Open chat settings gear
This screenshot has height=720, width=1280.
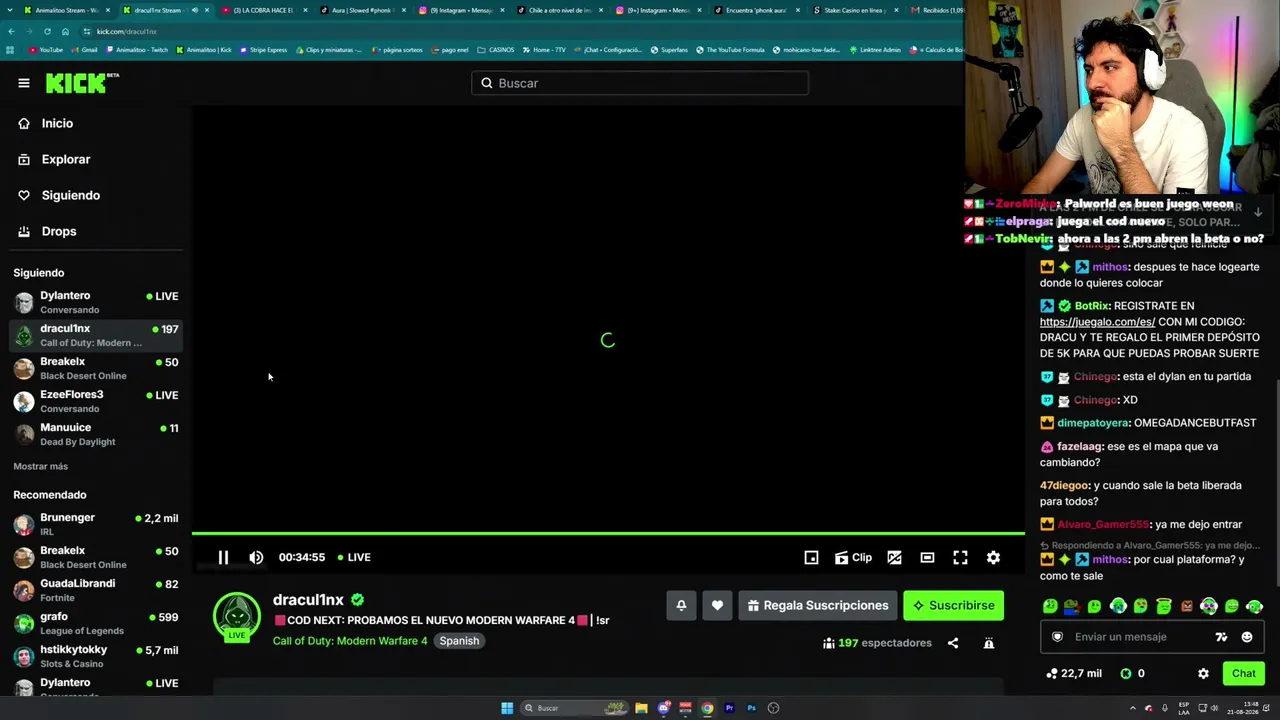coord(1203,673)
